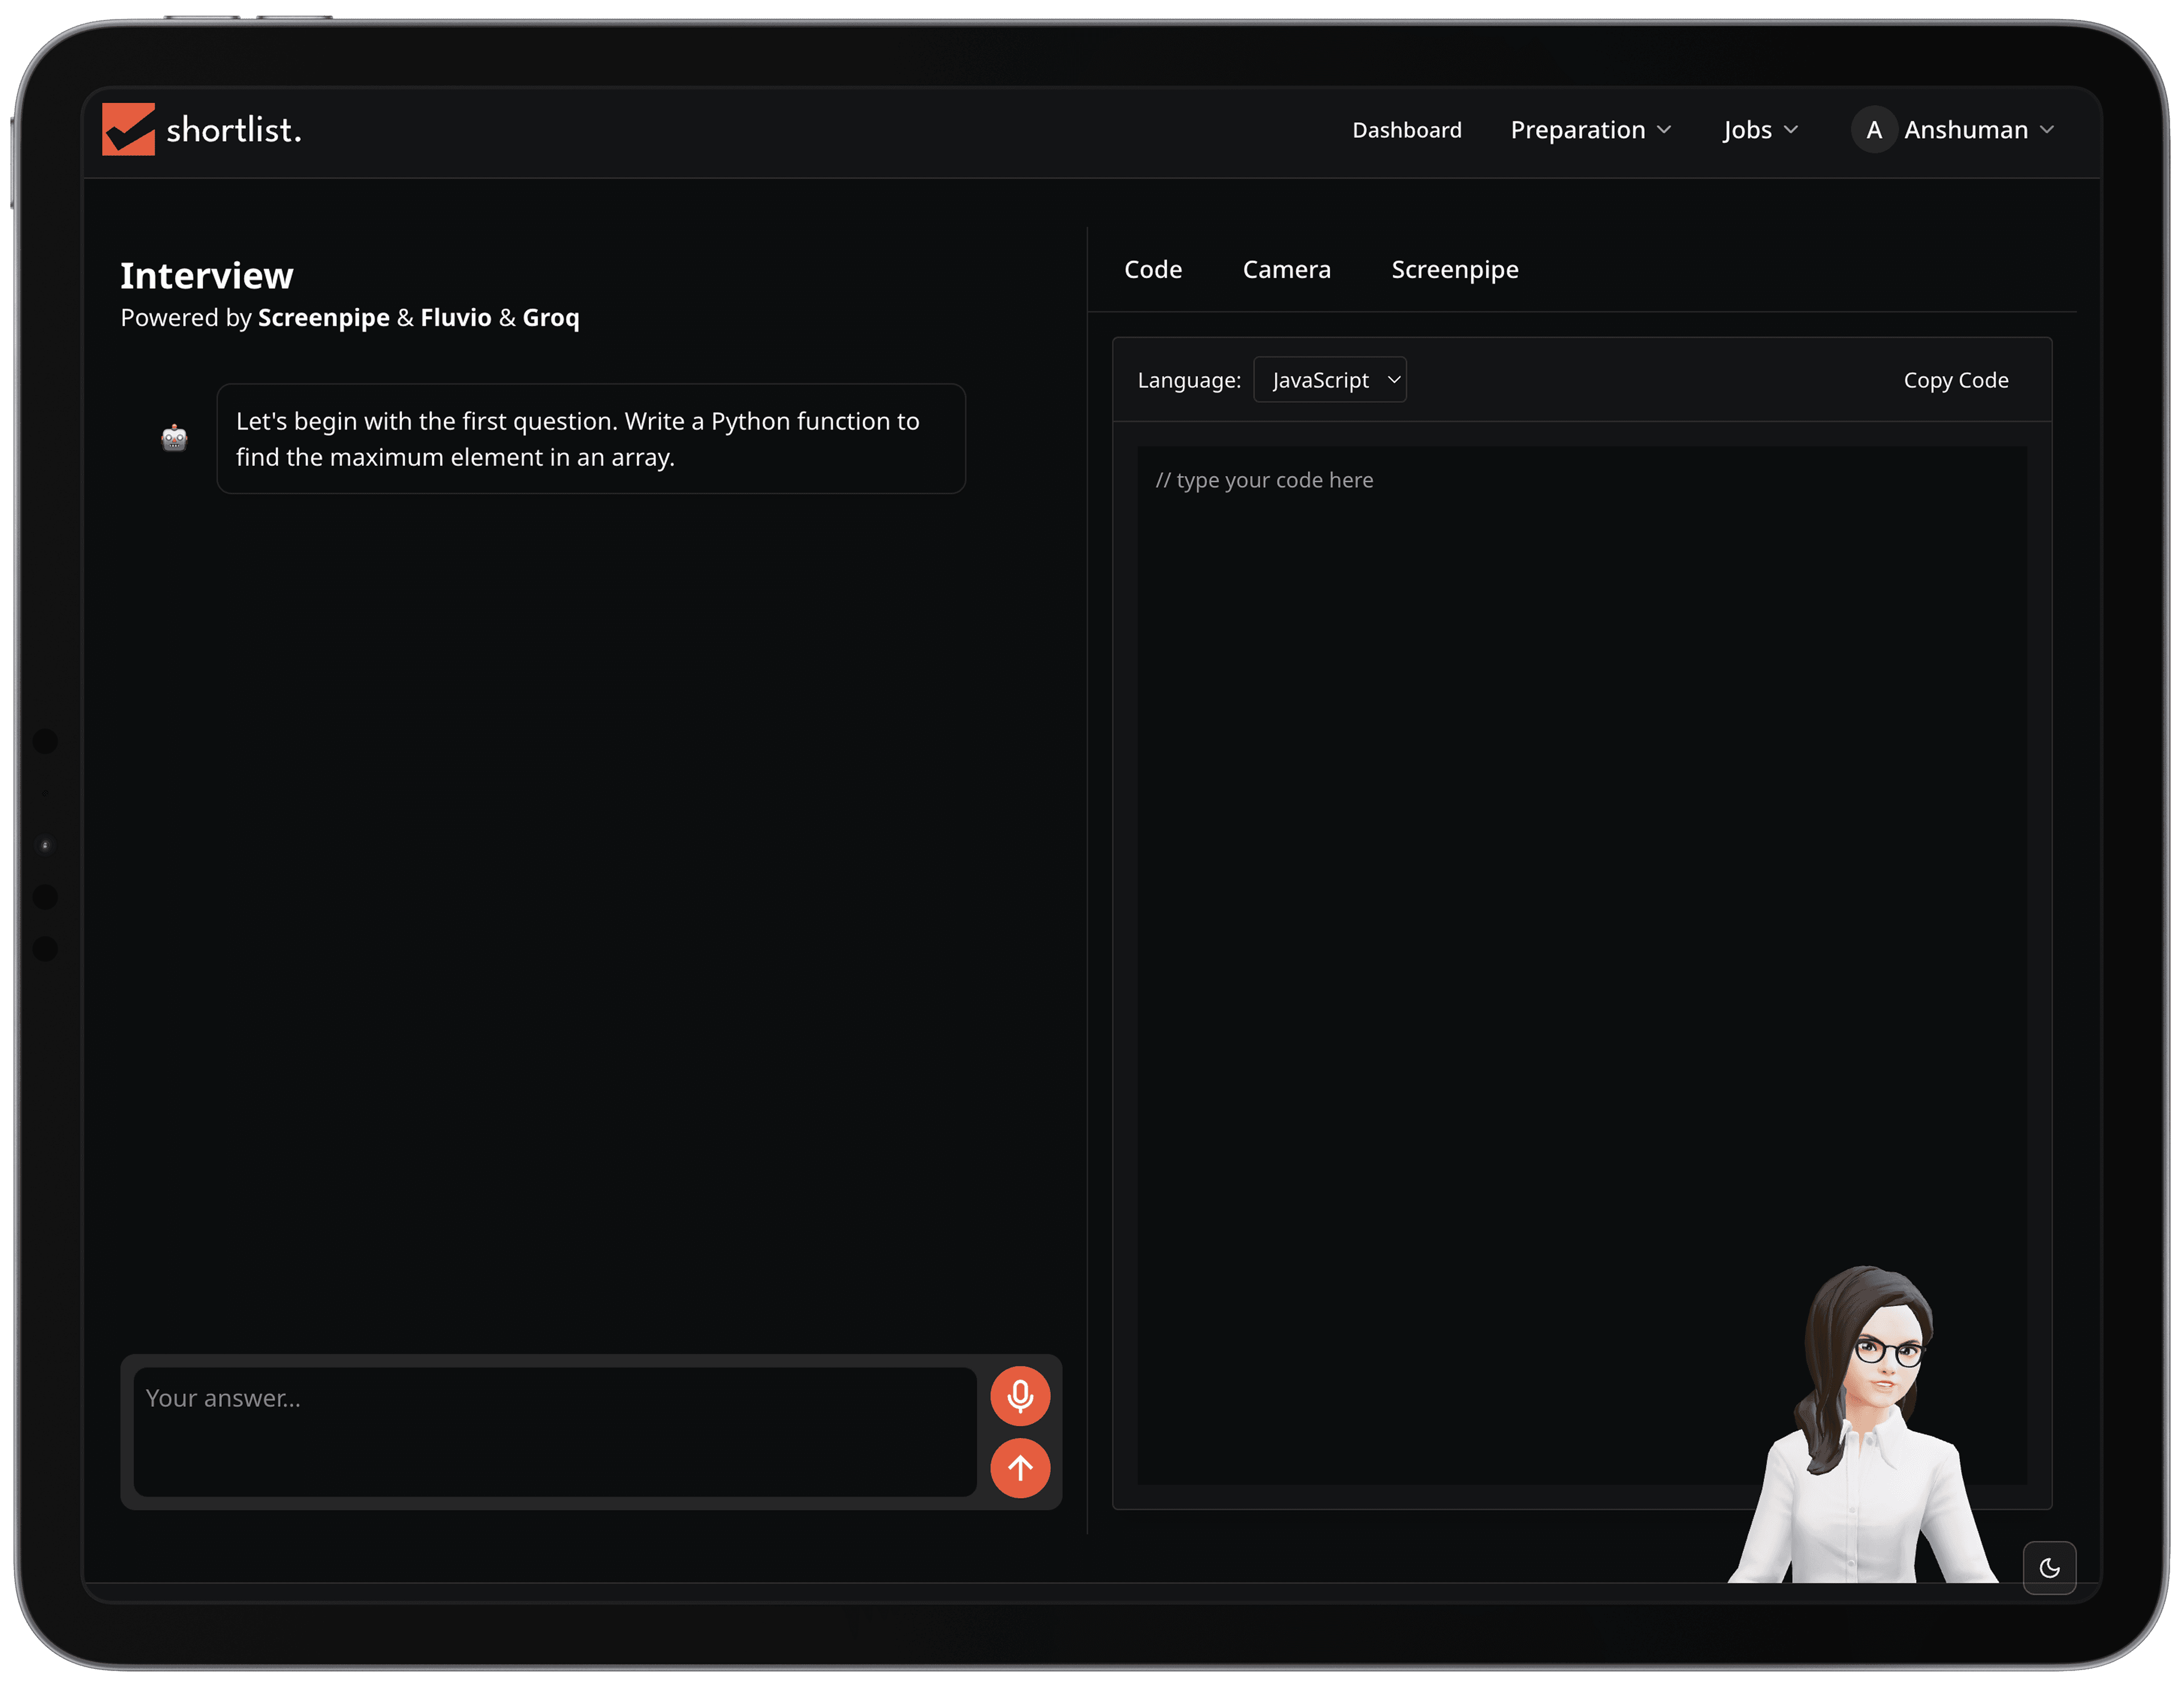Click the microphone record button
The width and height of the screenshot is (2184, 1690).
pyautogui.click(x=1019, y=1395)
